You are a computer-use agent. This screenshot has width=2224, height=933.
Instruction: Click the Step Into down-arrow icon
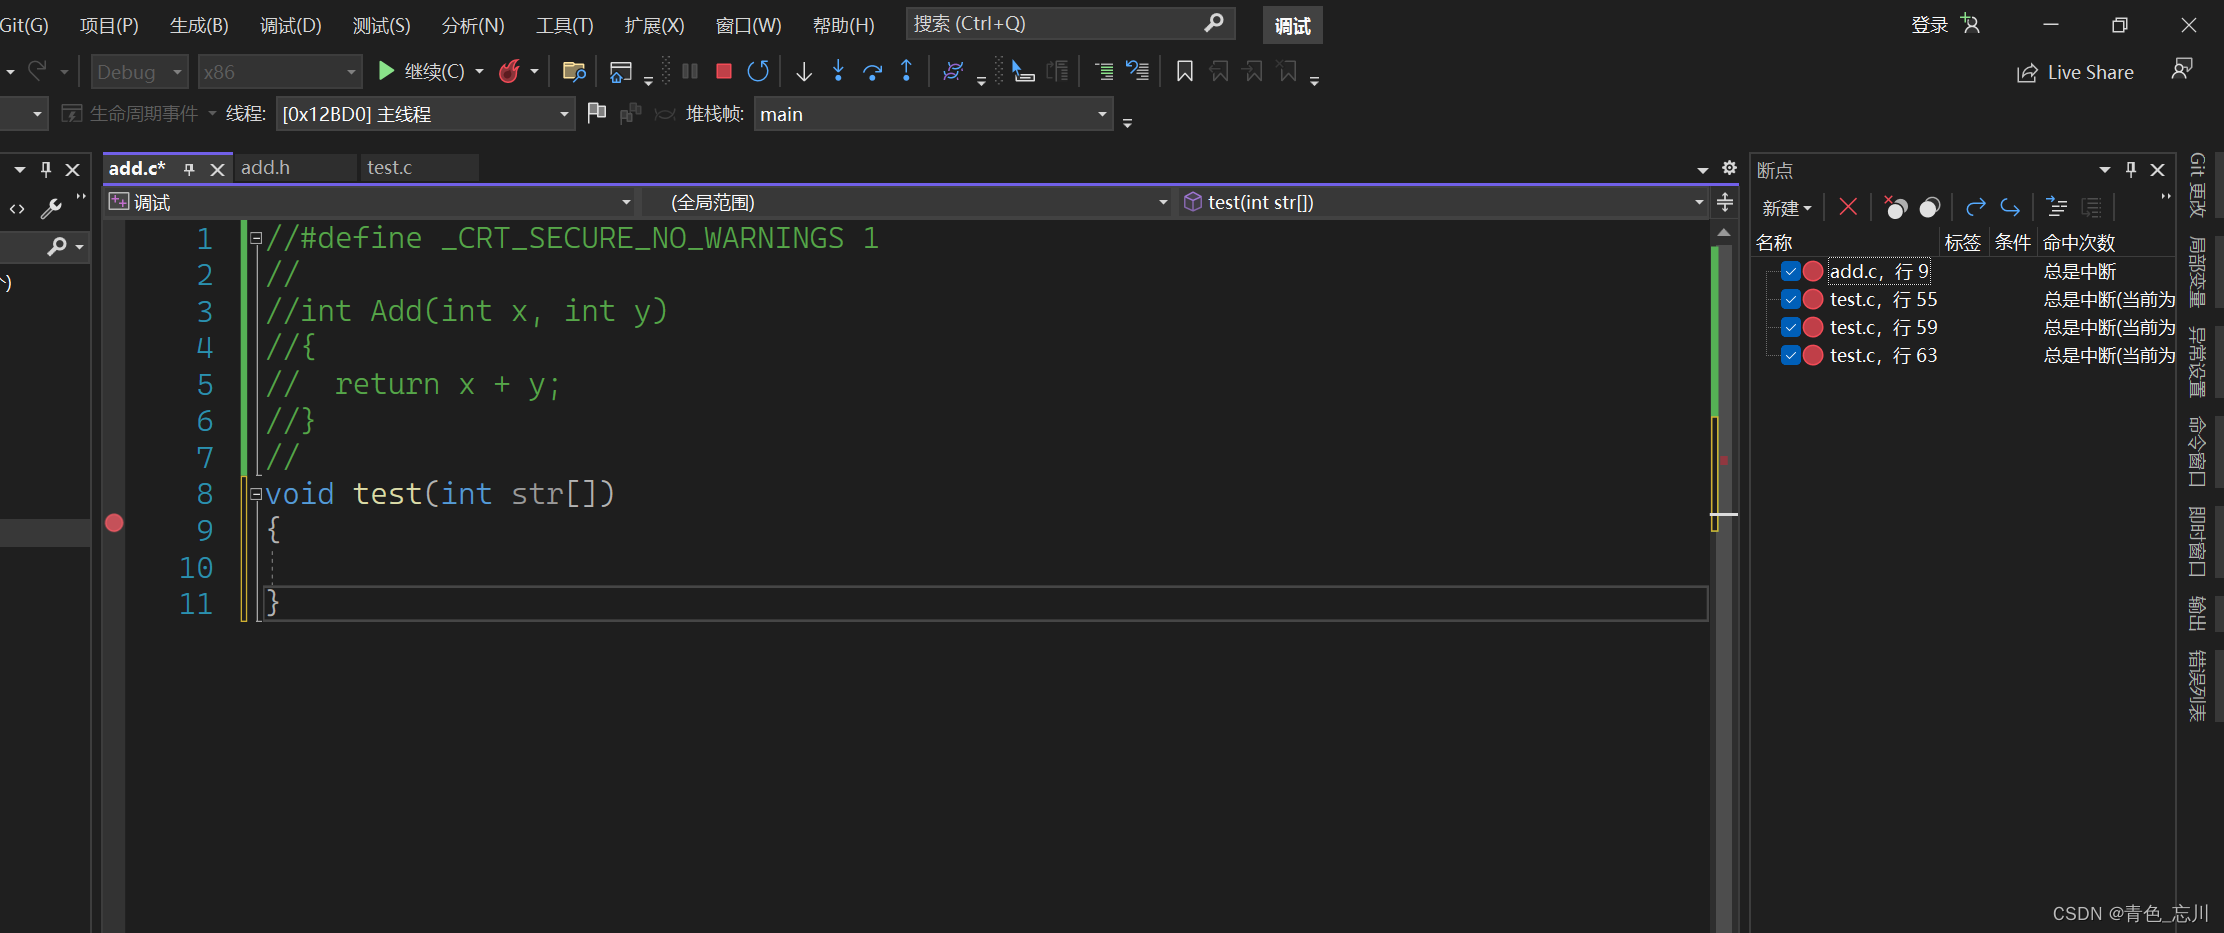click(x=838, y=71)
